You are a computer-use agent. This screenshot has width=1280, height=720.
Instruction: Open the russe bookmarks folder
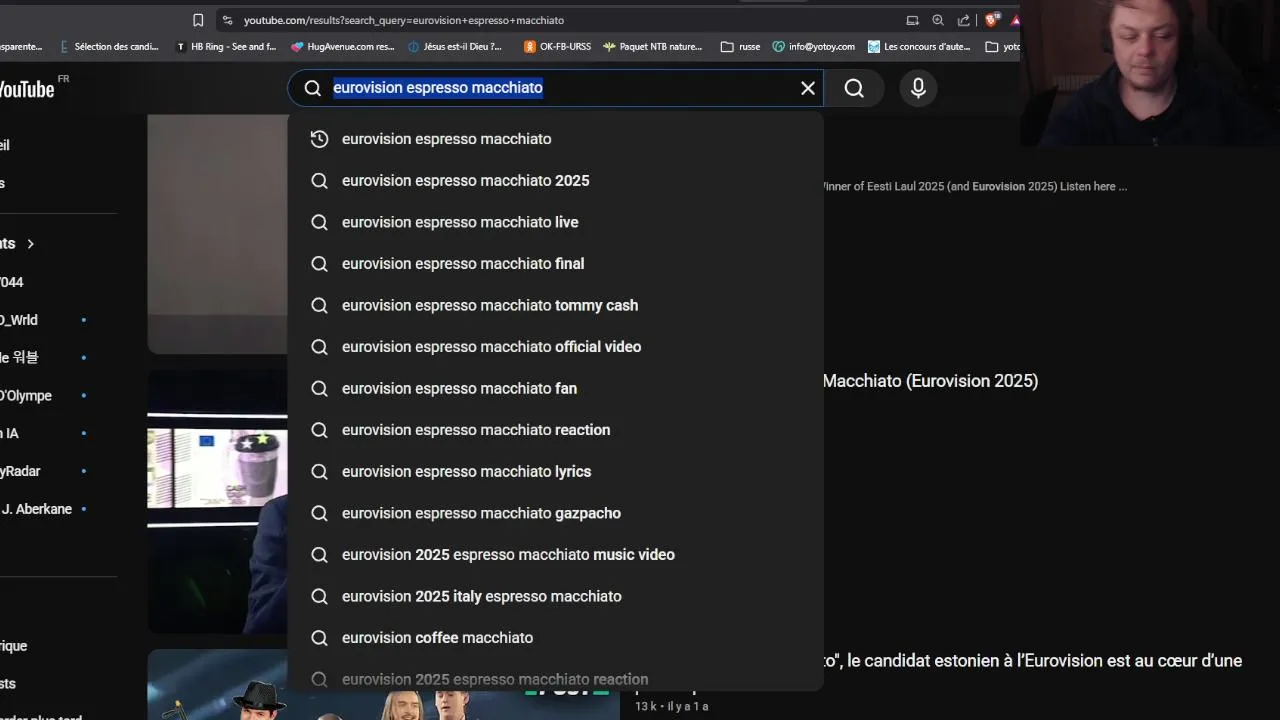pos(740,46)
